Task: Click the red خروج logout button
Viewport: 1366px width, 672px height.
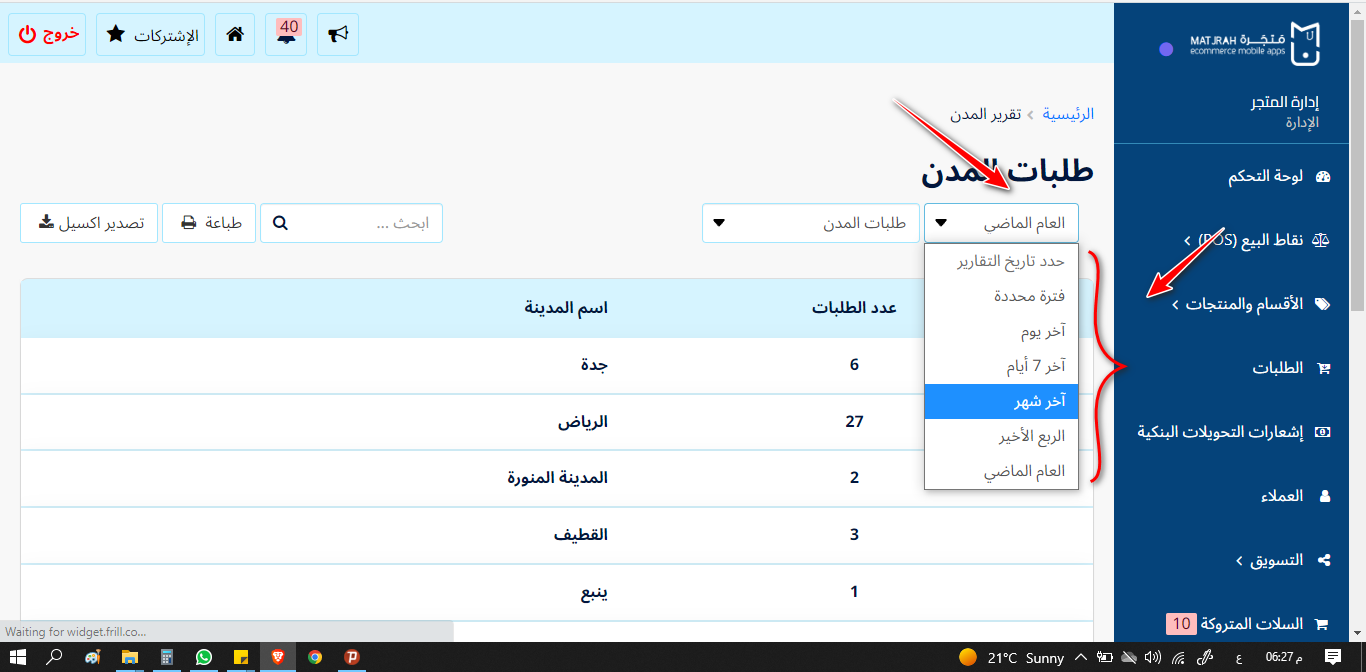Action: click(48, 35)
